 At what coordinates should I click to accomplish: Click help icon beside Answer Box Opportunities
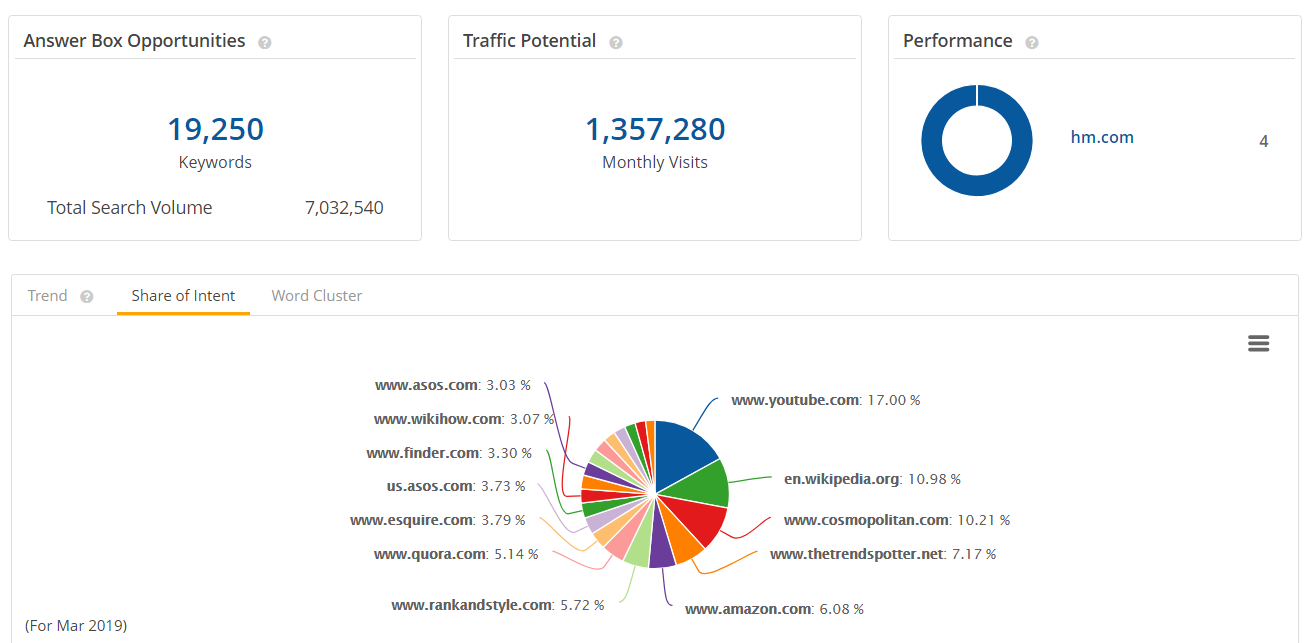[x=265, y=43]
